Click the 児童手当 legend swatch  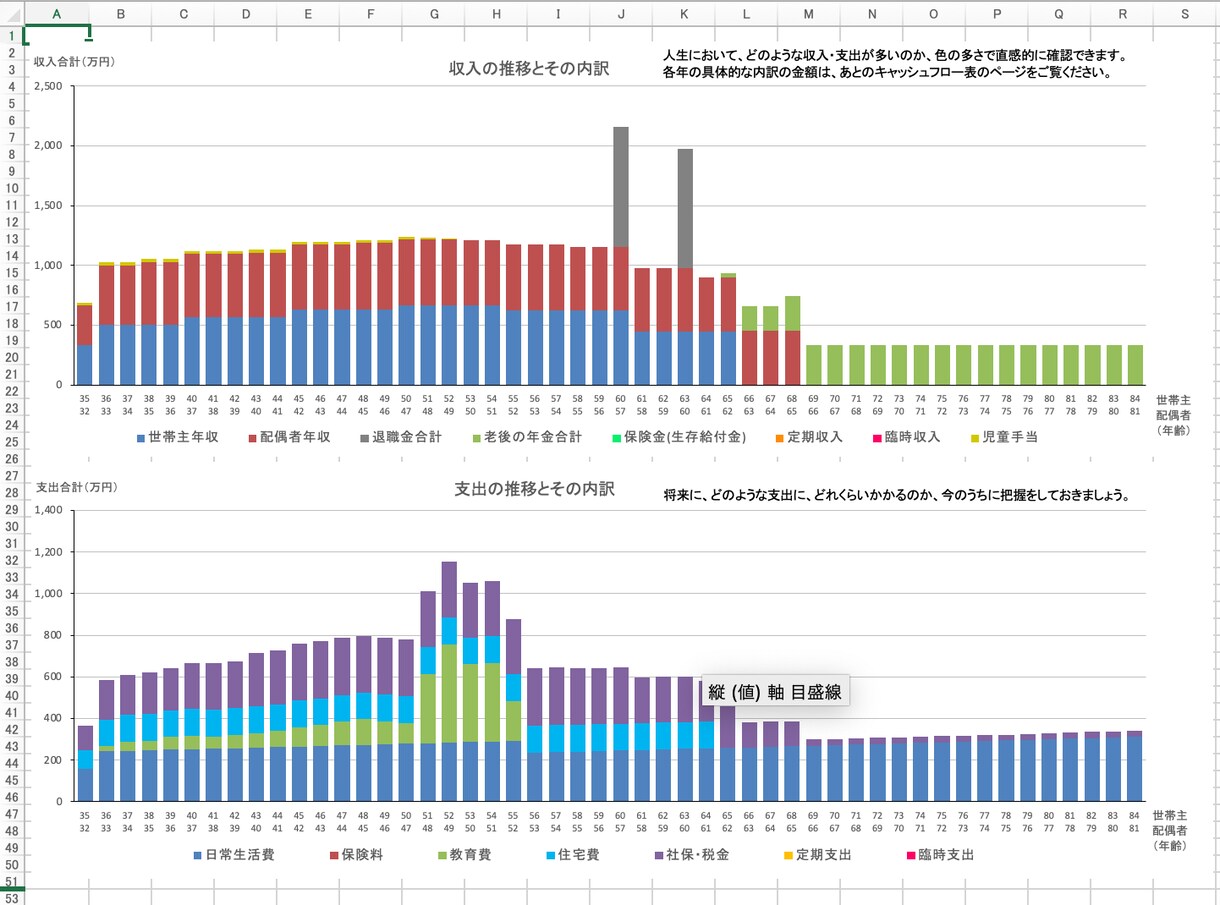coord(975,437)
